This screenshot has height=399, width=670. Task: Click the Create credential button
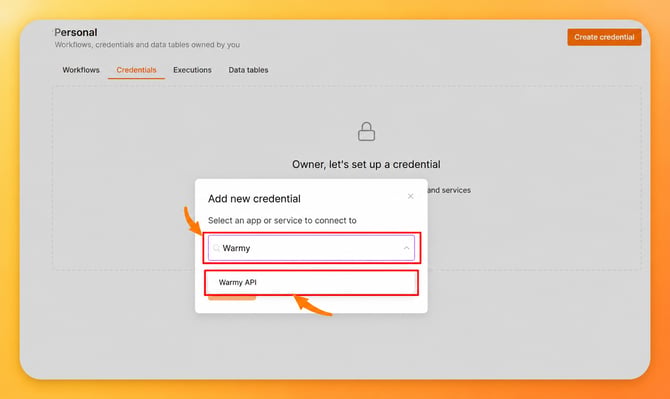[604, 37]
